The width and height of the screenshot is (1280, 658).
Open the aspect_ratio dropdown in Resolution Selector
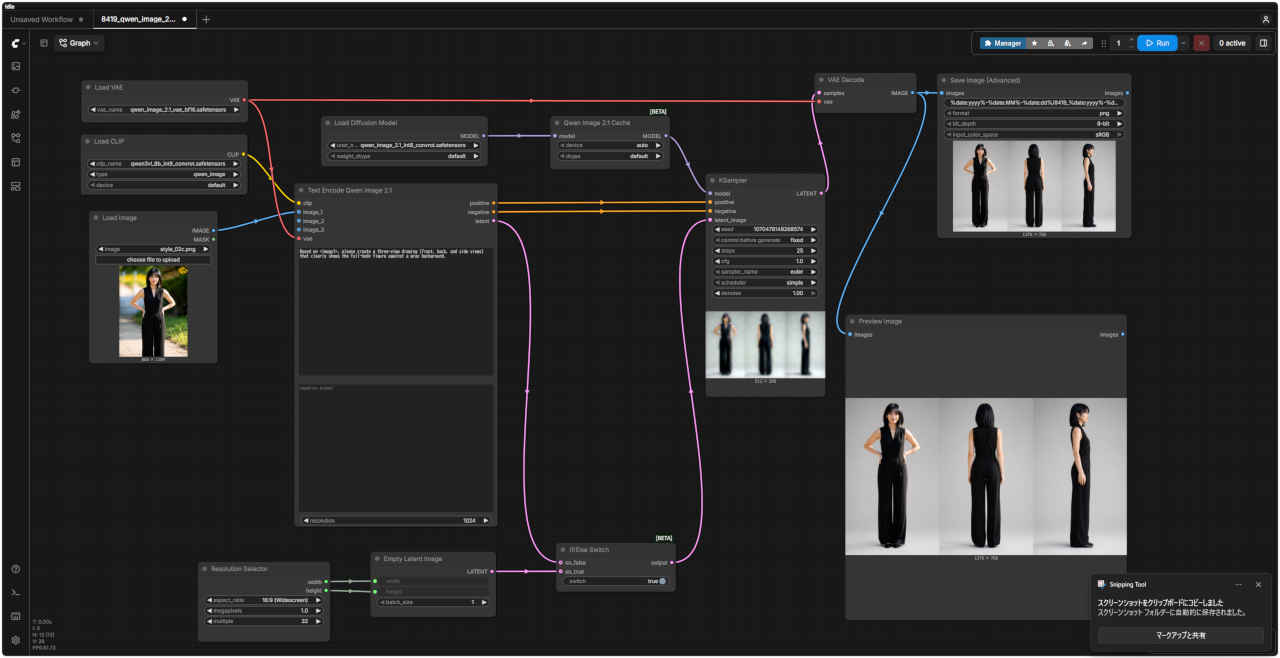point(264,600)
